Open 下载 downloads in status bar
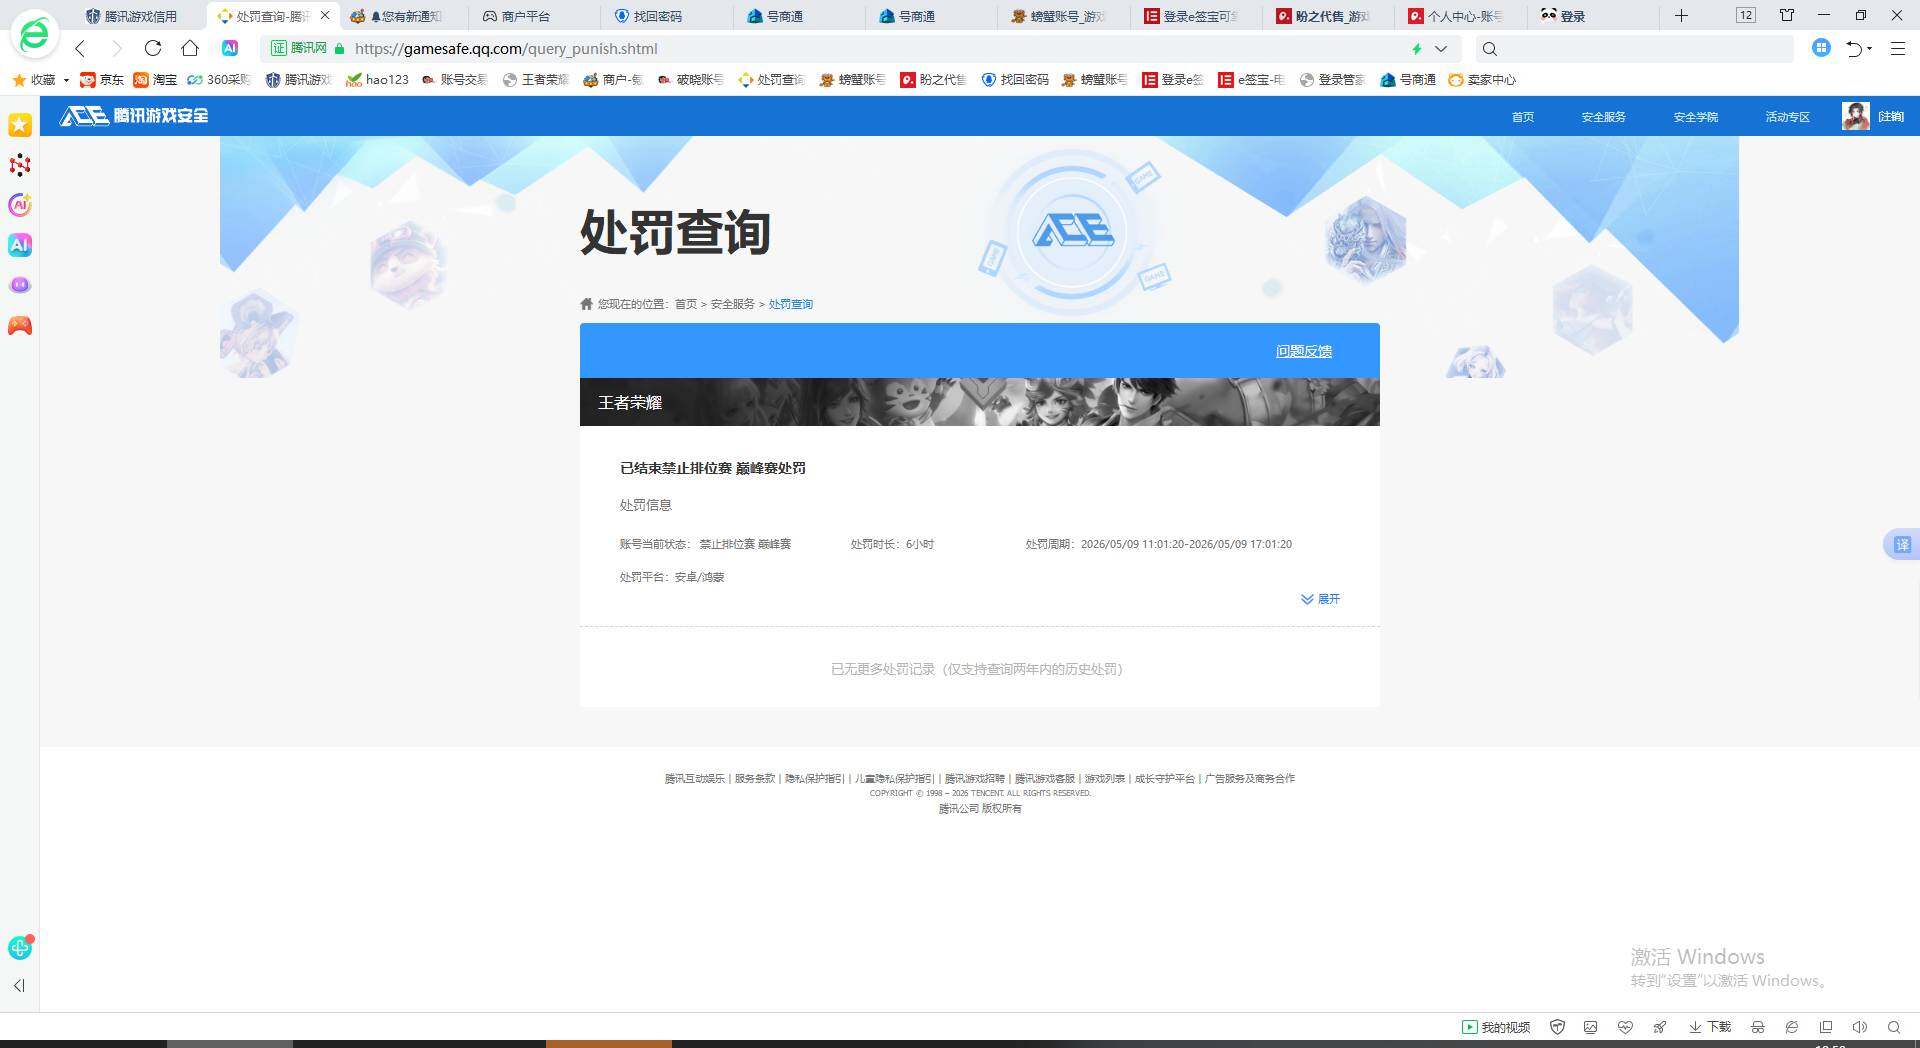 tap(1710, 1027)
